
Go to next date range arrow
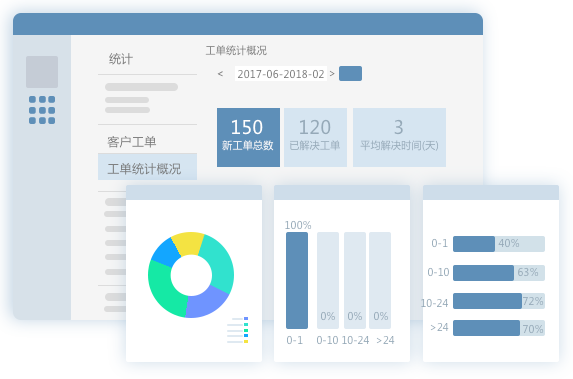pos(332,74)
